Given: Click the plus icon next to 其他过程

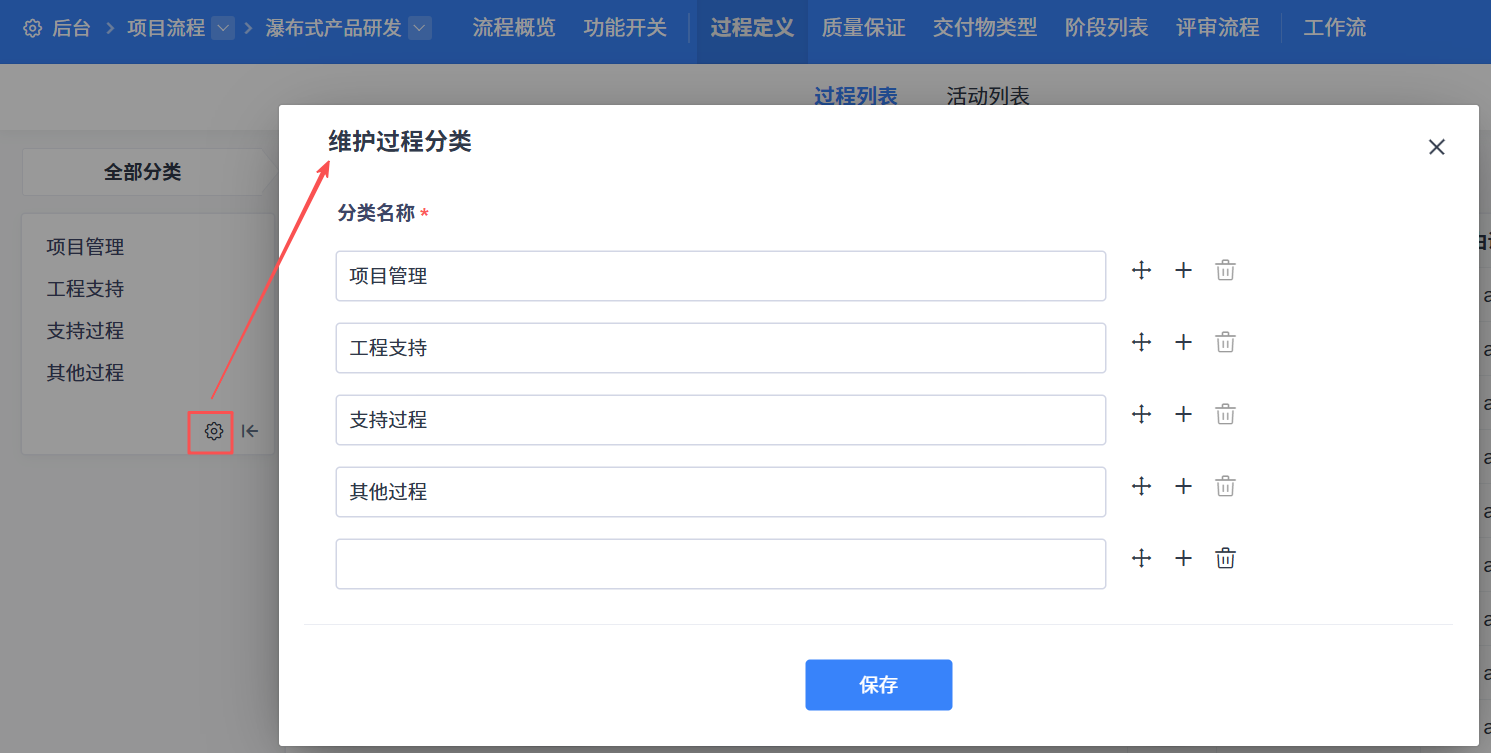Looking at the screenshot, I should 1183,486.
